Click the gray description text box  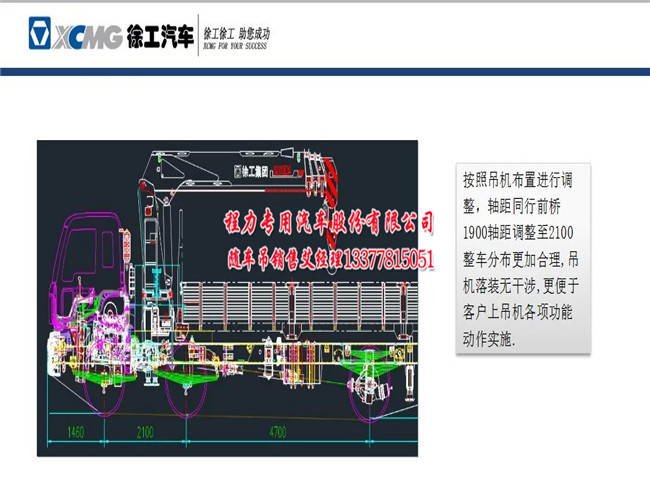(521, 260)
